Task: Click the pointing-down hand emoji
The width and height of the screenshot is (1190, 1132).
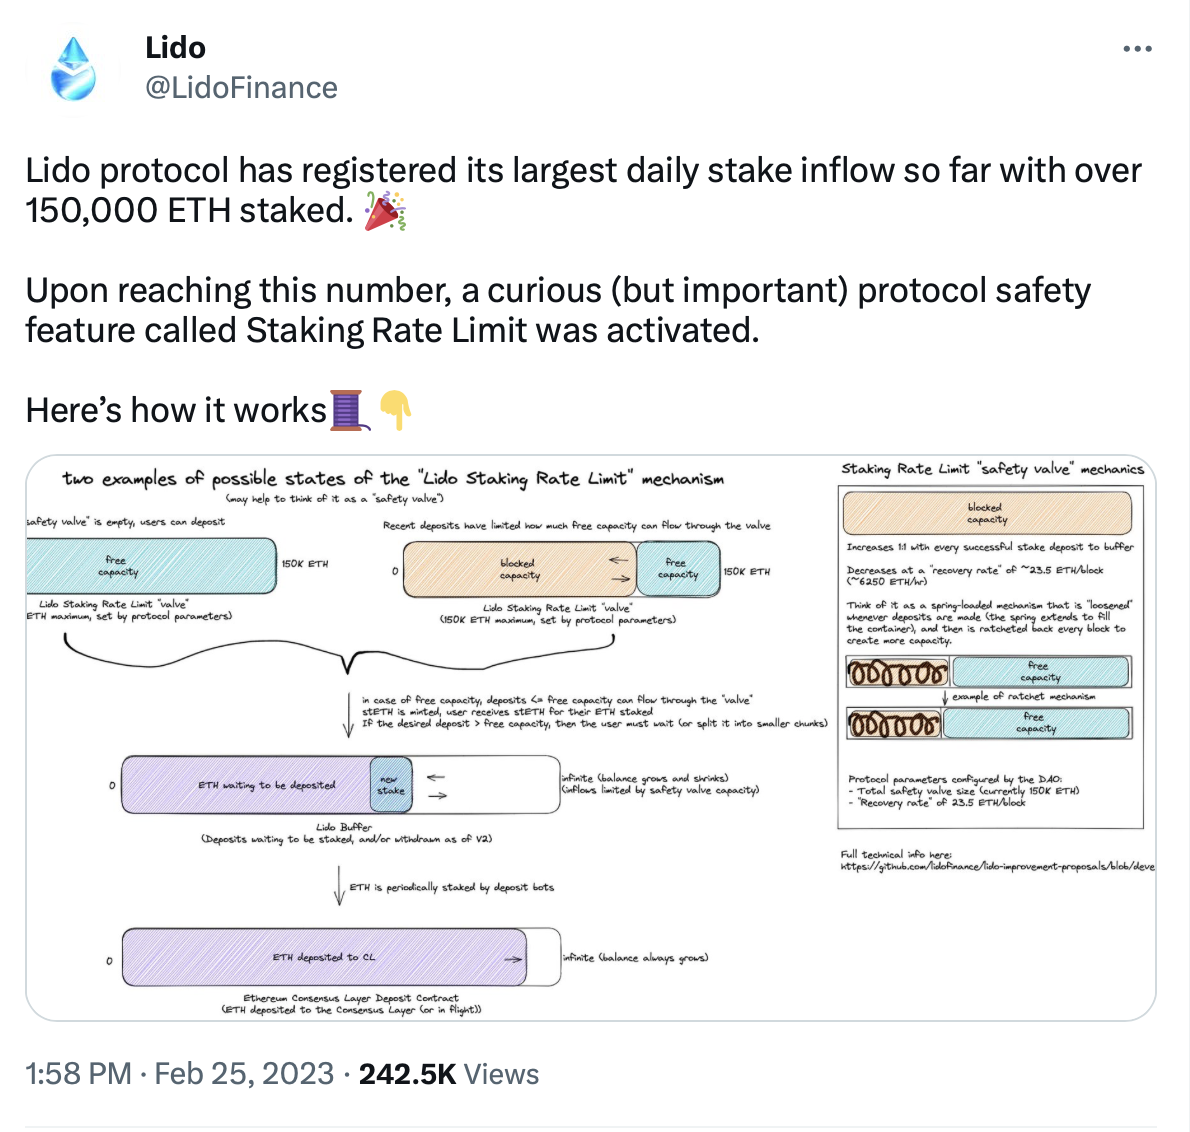Action: click(x=396, y=410)
